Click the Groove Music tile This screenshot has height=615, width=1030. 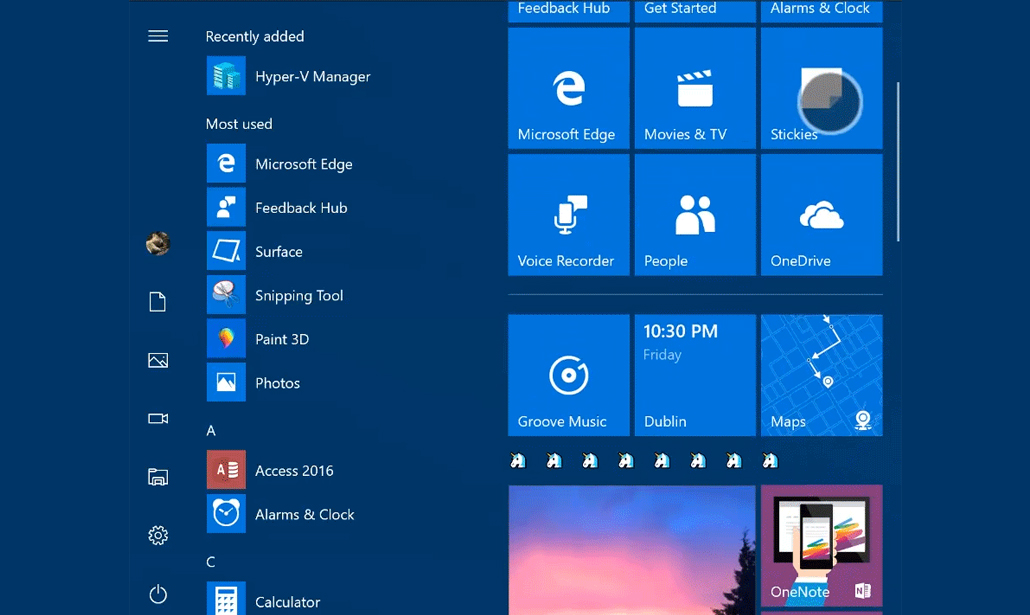point(569,376)
